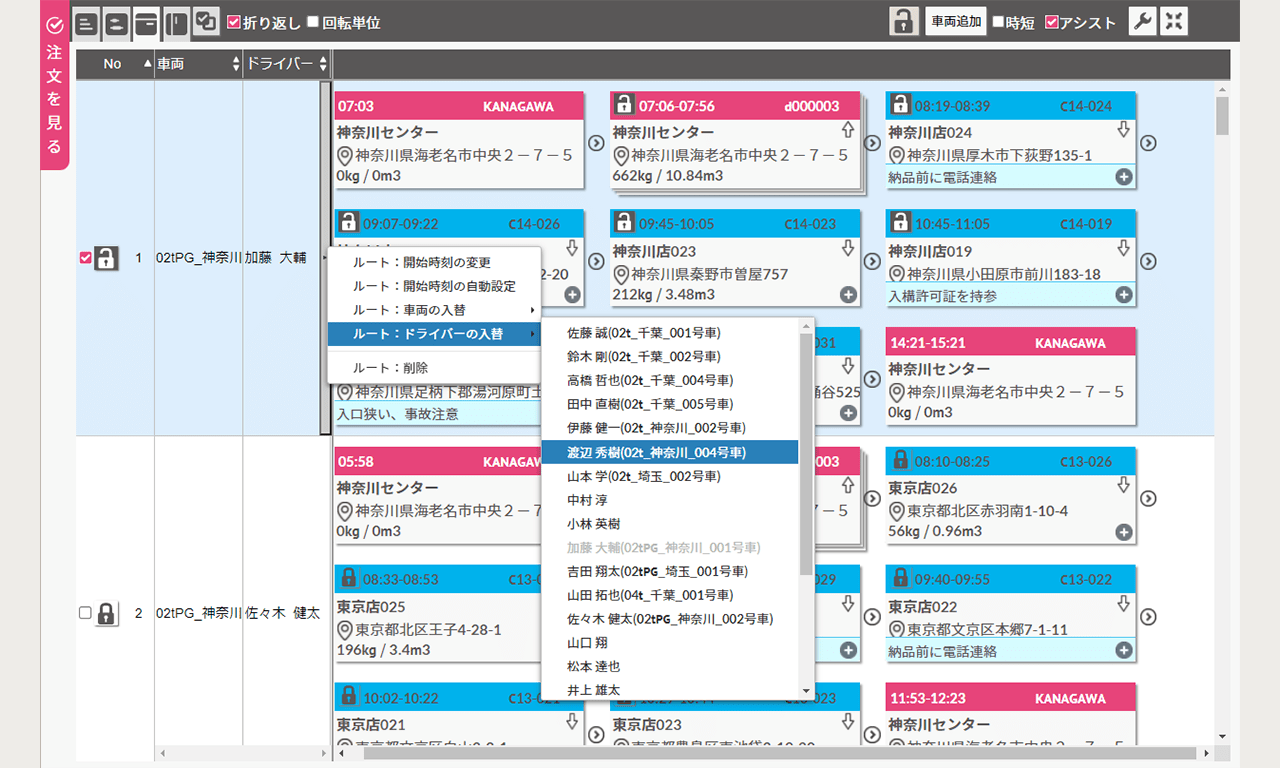
Task: Click the down arrow on 東京店026 card
Action: (x=1123, y=485)
